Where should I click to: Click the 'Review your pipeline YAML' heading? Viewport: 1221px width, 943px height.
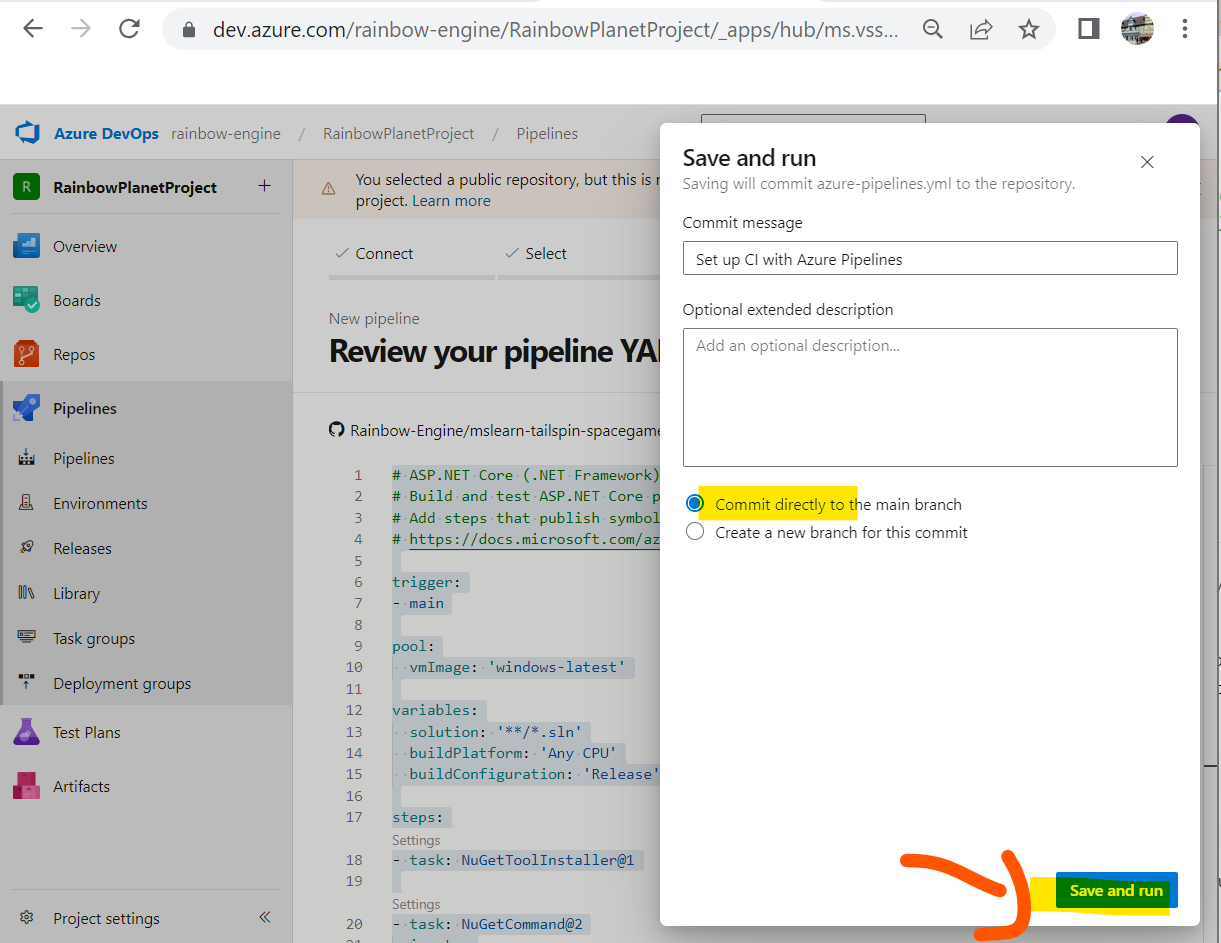pos(495,351)
